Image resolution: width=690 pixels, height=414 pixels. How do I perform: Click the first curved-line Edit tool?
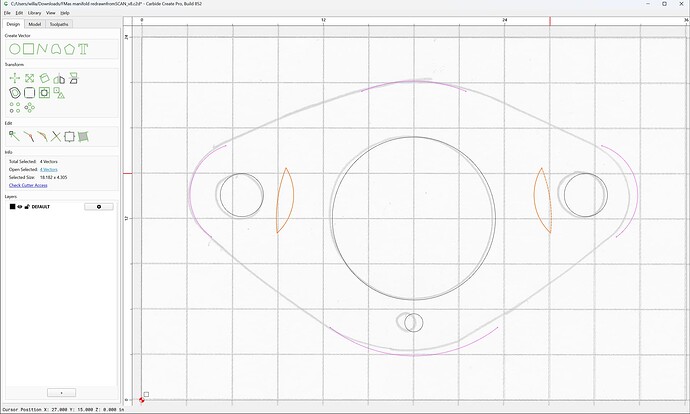point(28,136)
